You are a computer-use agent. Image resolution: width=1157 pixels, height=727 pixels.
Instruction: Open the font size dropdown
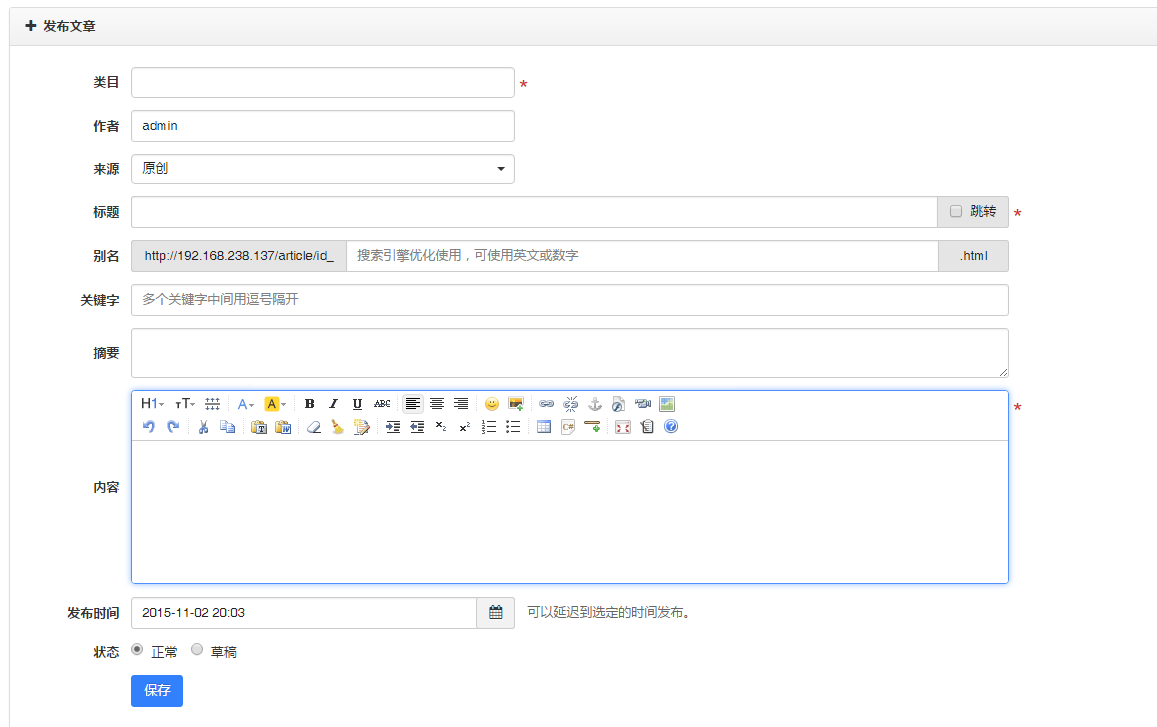click(x=185, y=404)
